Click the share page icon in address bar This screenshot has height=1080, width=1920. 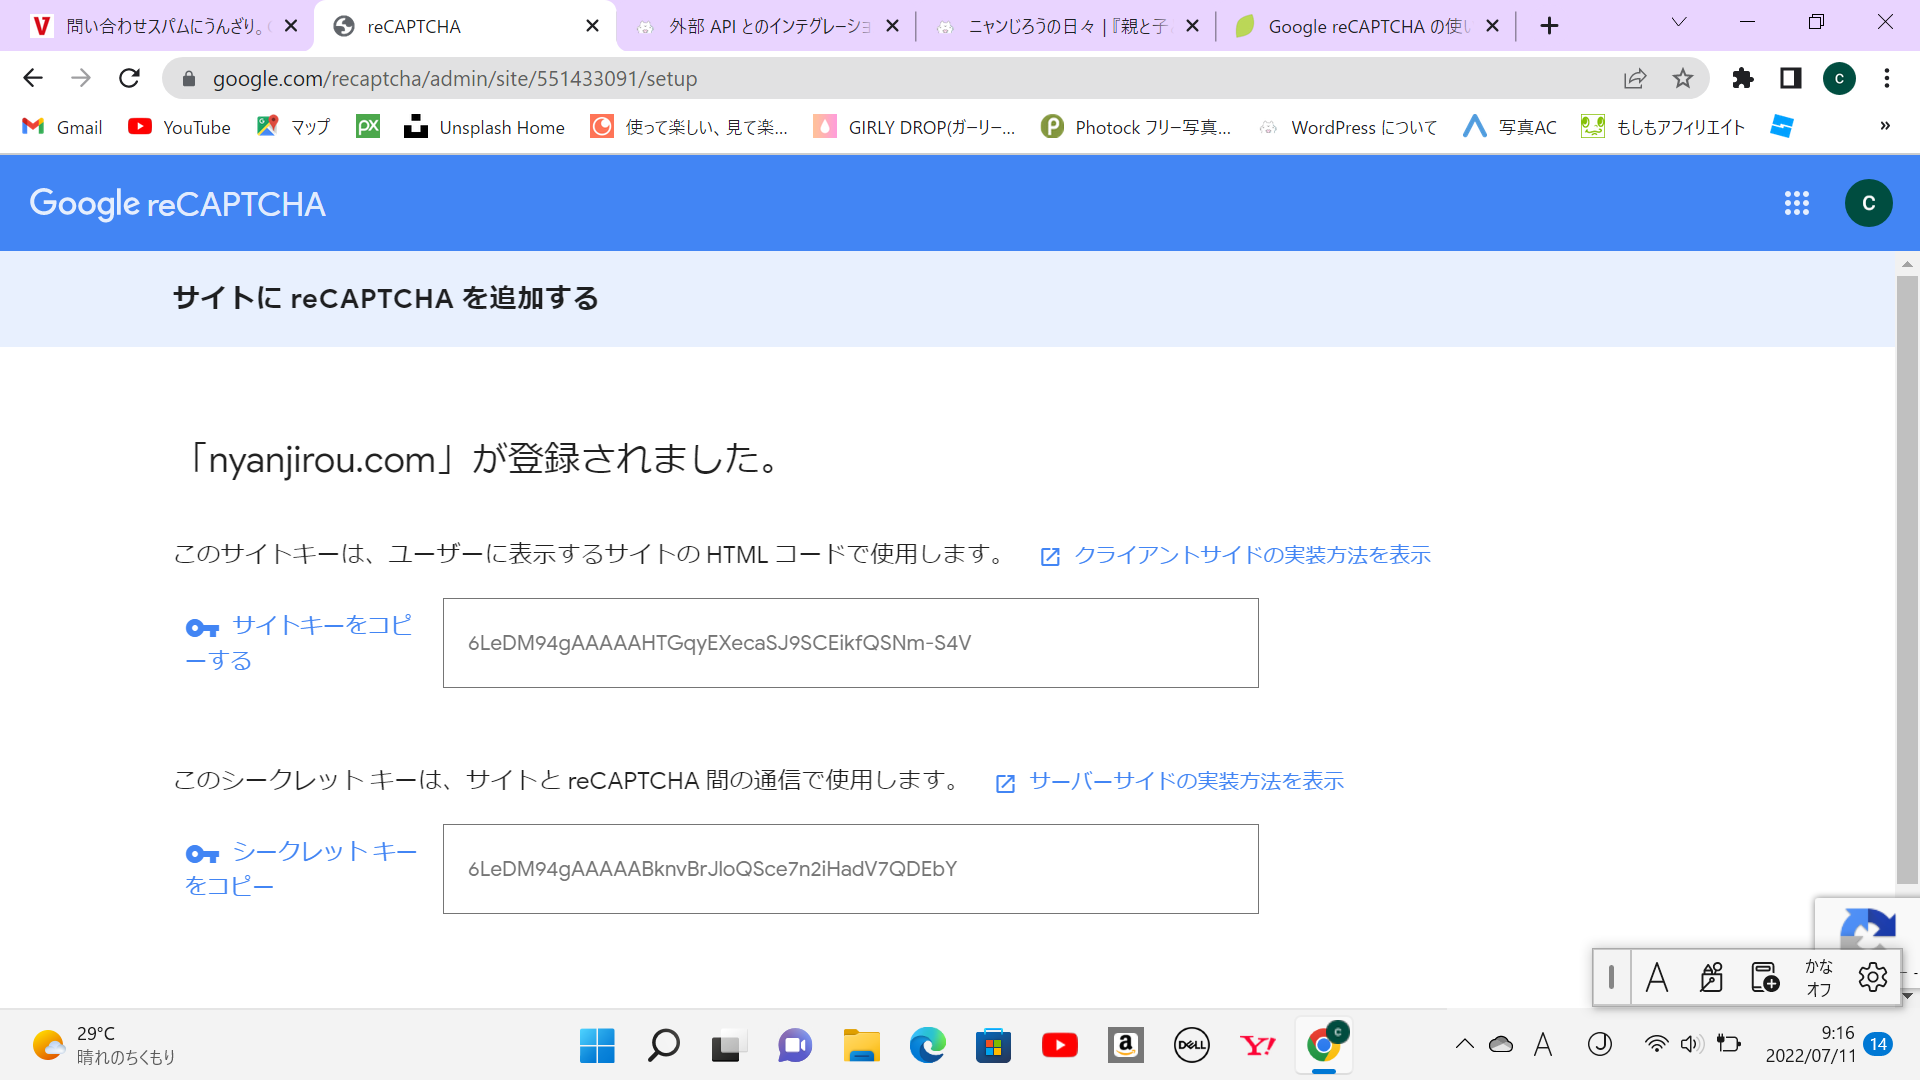(1635, 78)
